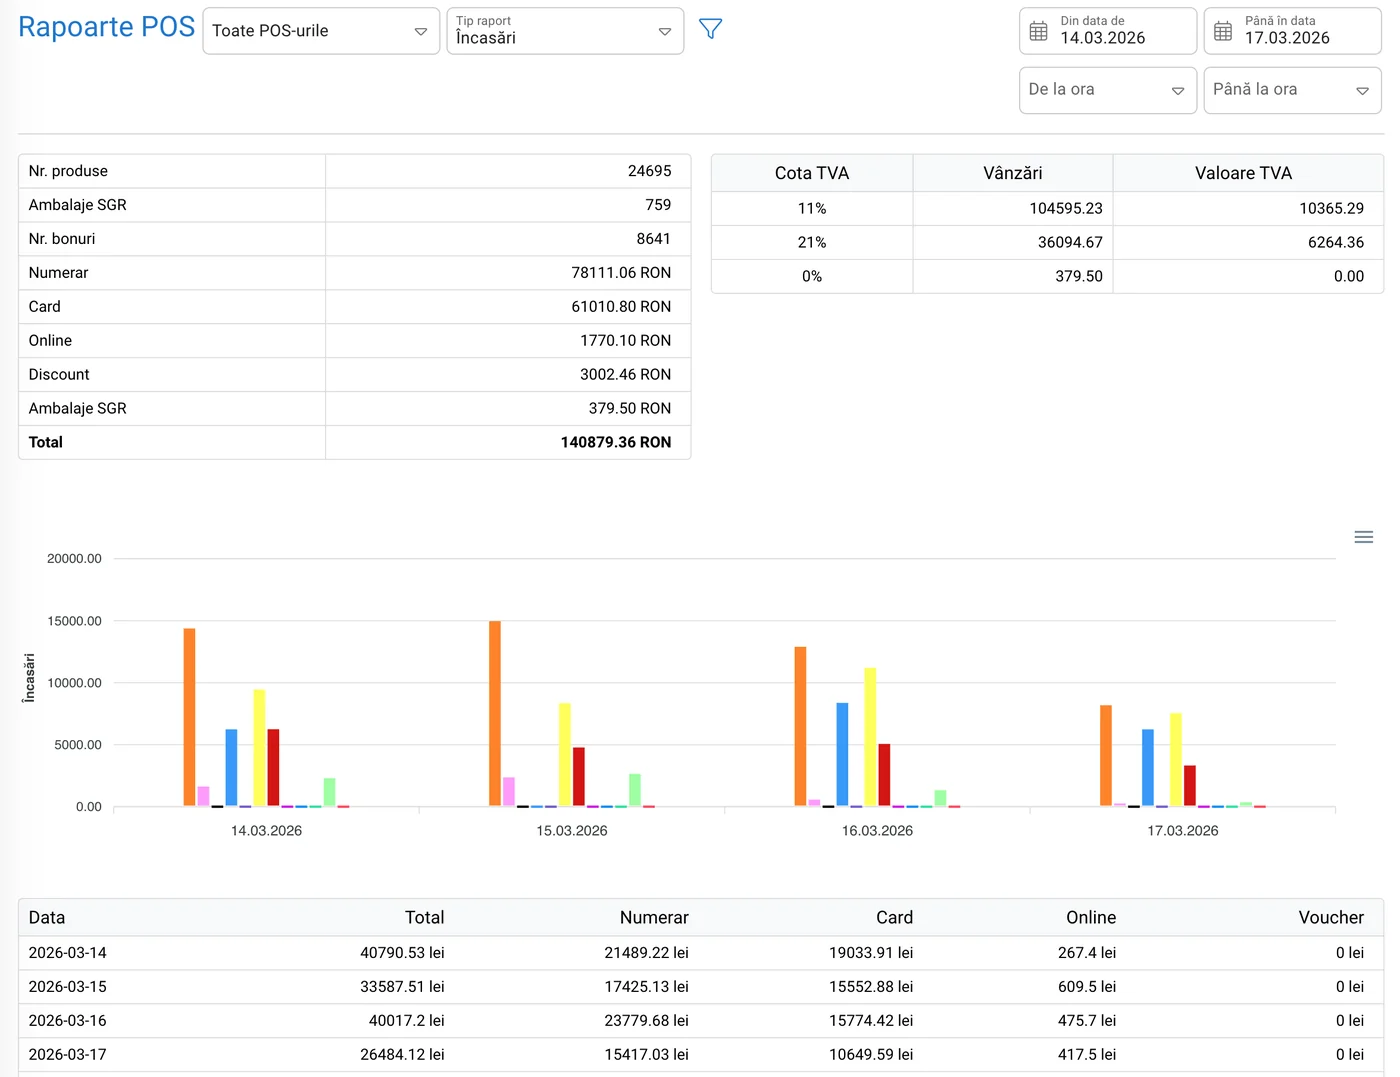
Task: Click the funnel filter icon
Action: (x=710, y=29)
